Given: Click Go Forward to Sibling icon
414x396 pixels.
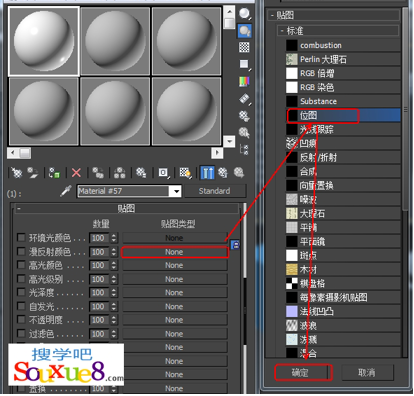Looking at the screenshot, I should (239, 173).
